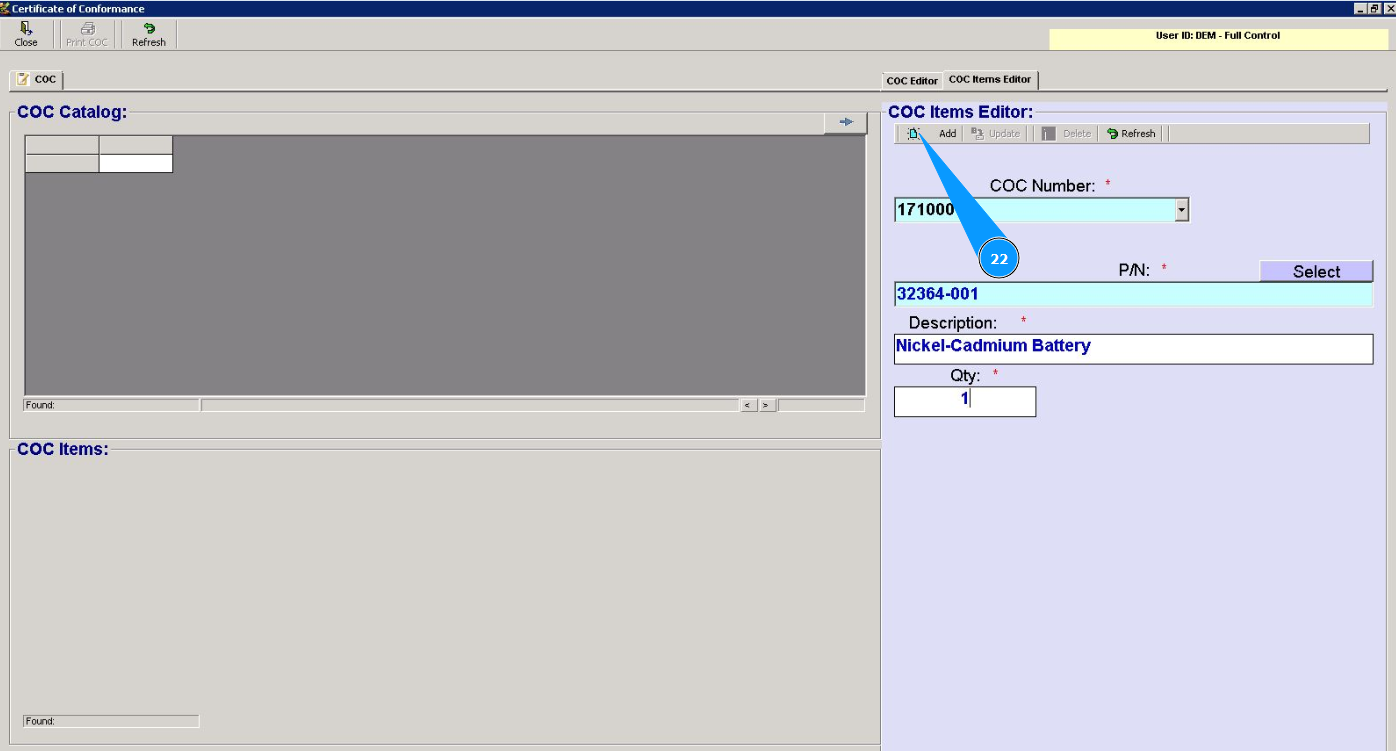Click Delete in the COC Items Editor toolbar
This screenshot has width=1396, height=751.
click(x=1066, y=133)
